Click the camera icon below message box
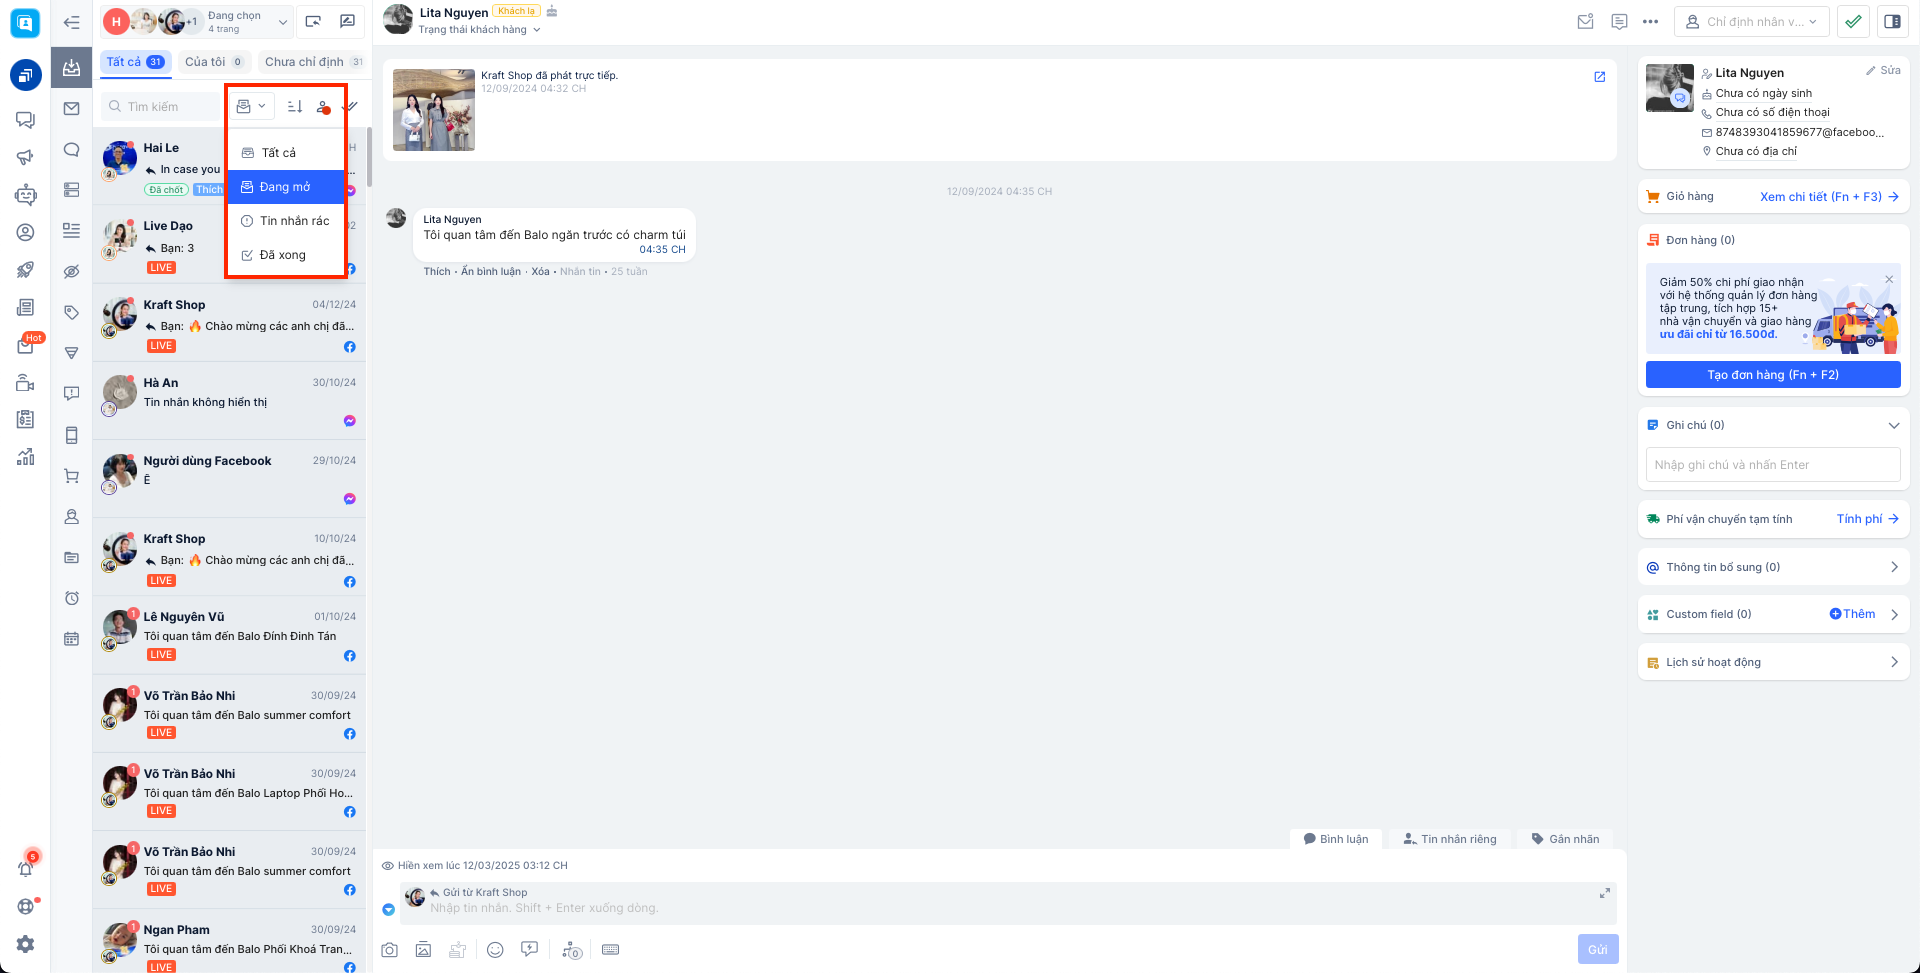 (390, 950)
